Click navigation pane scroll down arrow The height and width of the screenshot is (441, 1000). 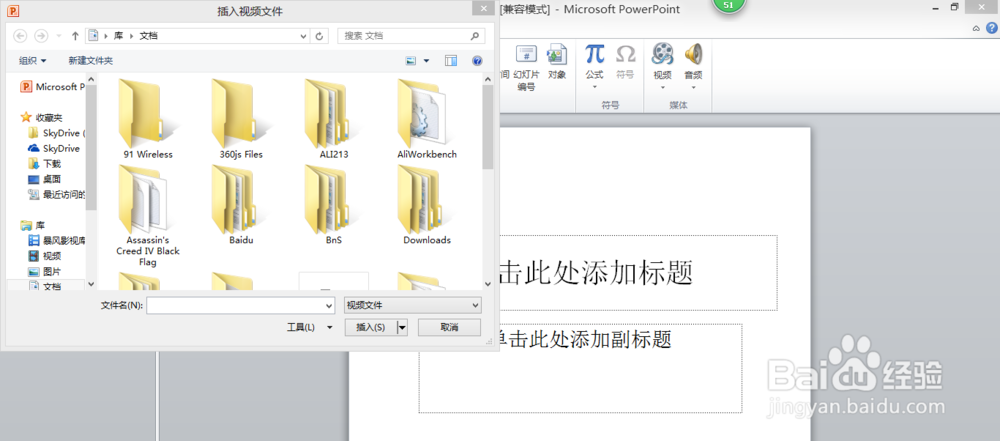[x=91, y=284]
